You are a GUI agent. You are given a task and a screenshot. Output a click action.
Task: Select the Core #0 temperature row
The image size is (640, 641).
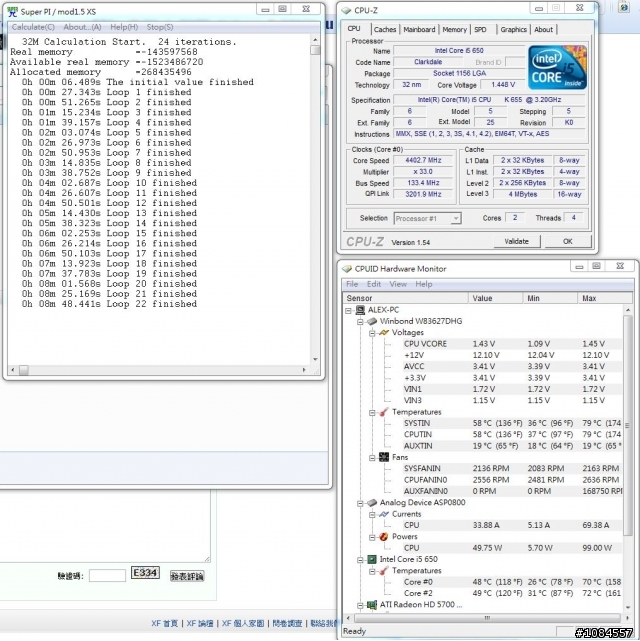pyautogui.click(x=512, y=582)
